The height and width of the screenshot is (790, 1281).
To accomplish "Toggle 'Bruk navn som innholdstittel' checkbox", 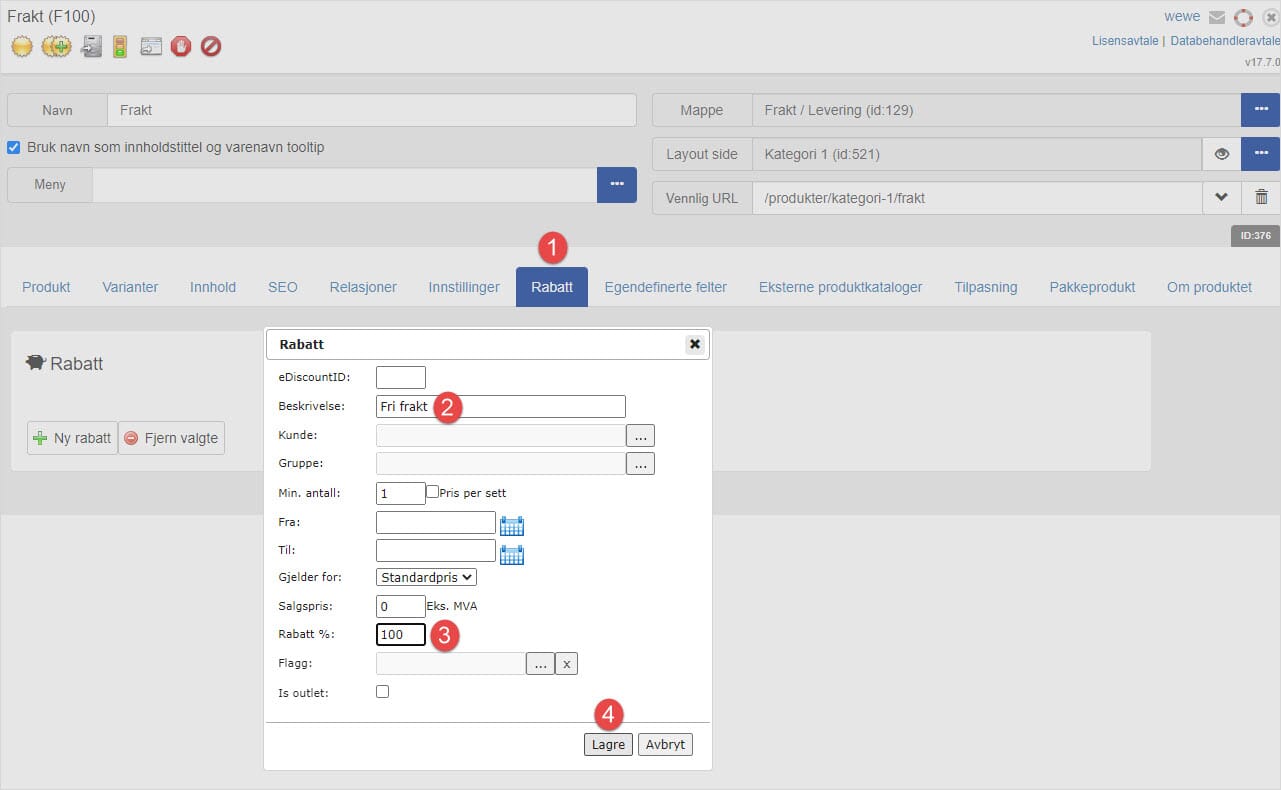I will pos(14,147).
